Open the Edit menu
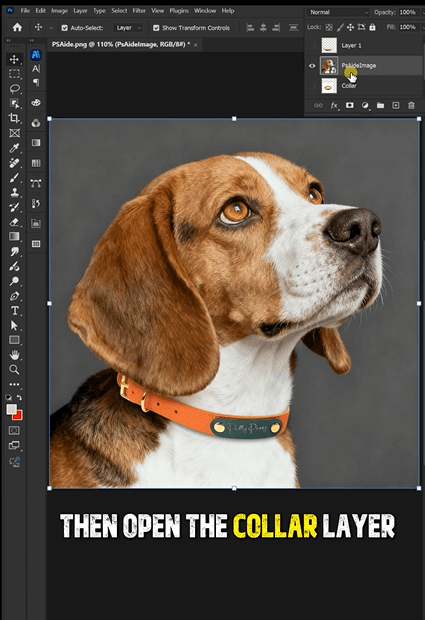Screen dimensions: 425x620 tap(41, 11)
